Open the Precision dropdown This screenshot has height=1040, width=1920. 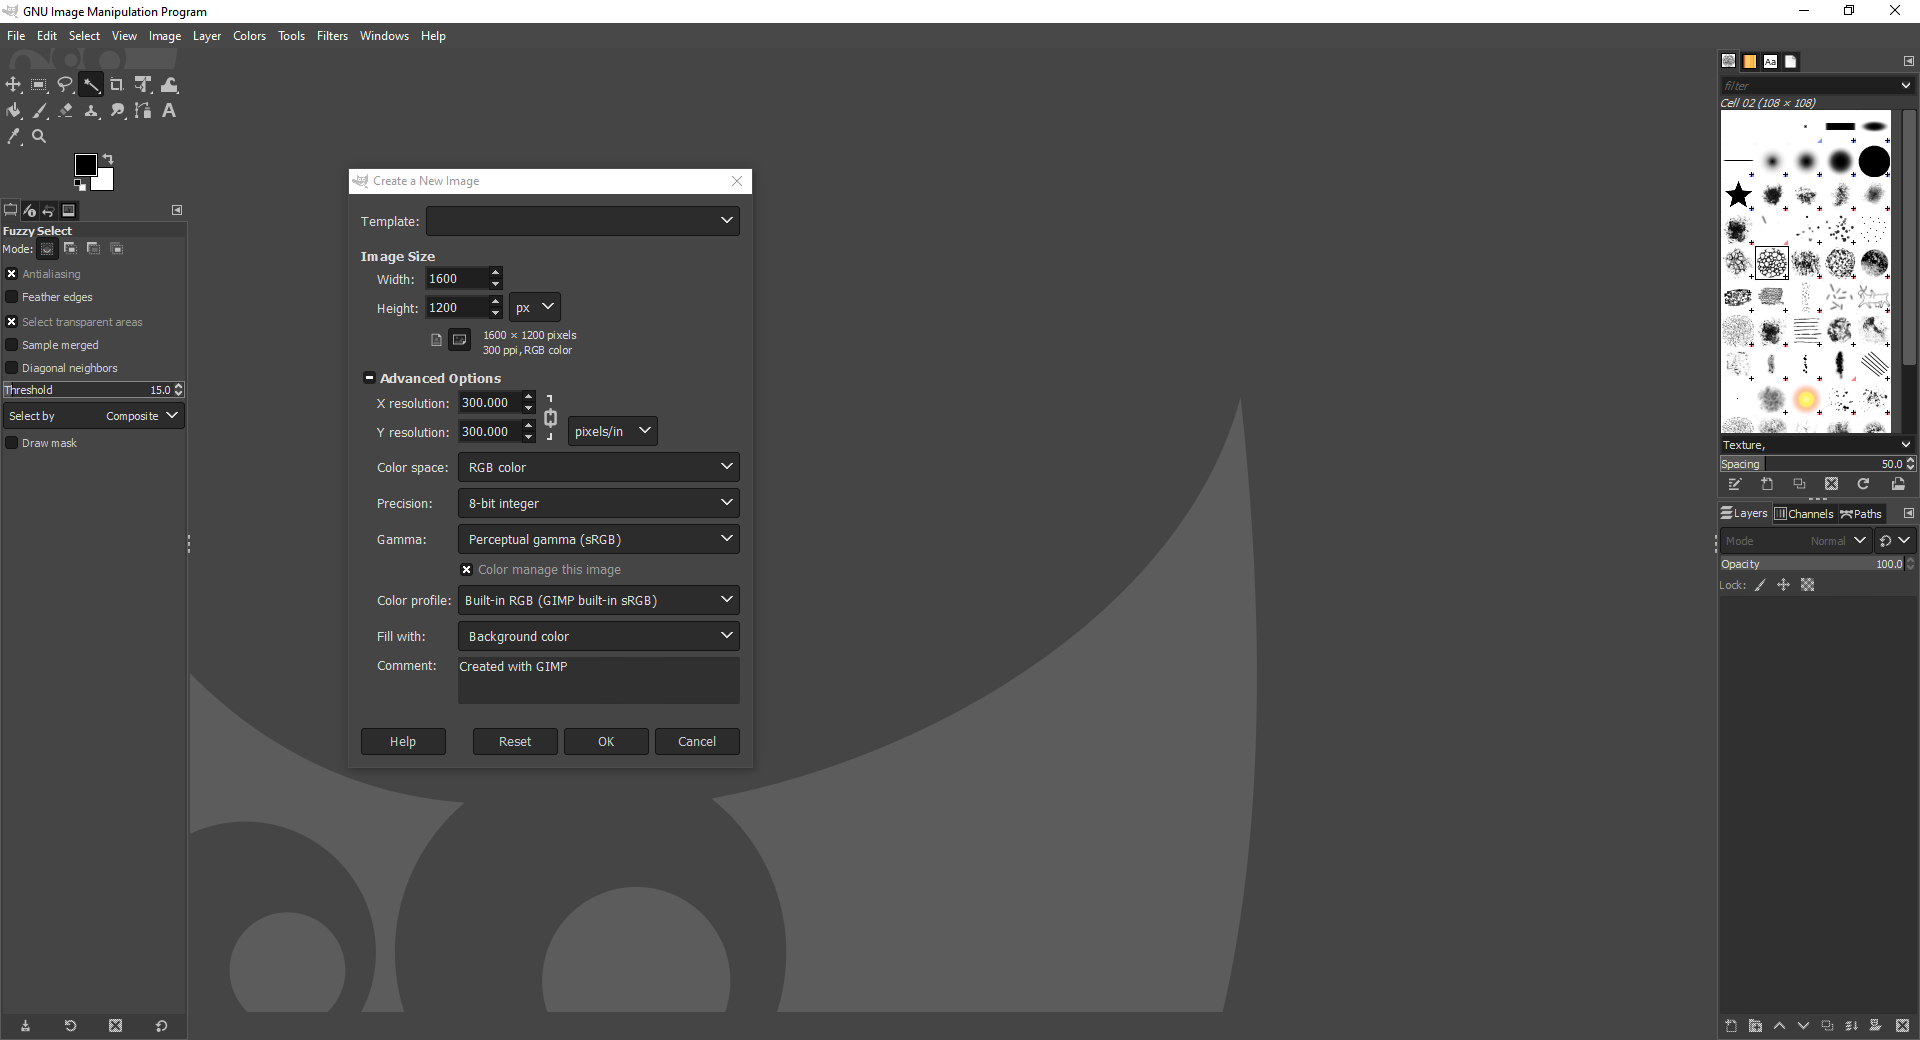coord(599,503)
